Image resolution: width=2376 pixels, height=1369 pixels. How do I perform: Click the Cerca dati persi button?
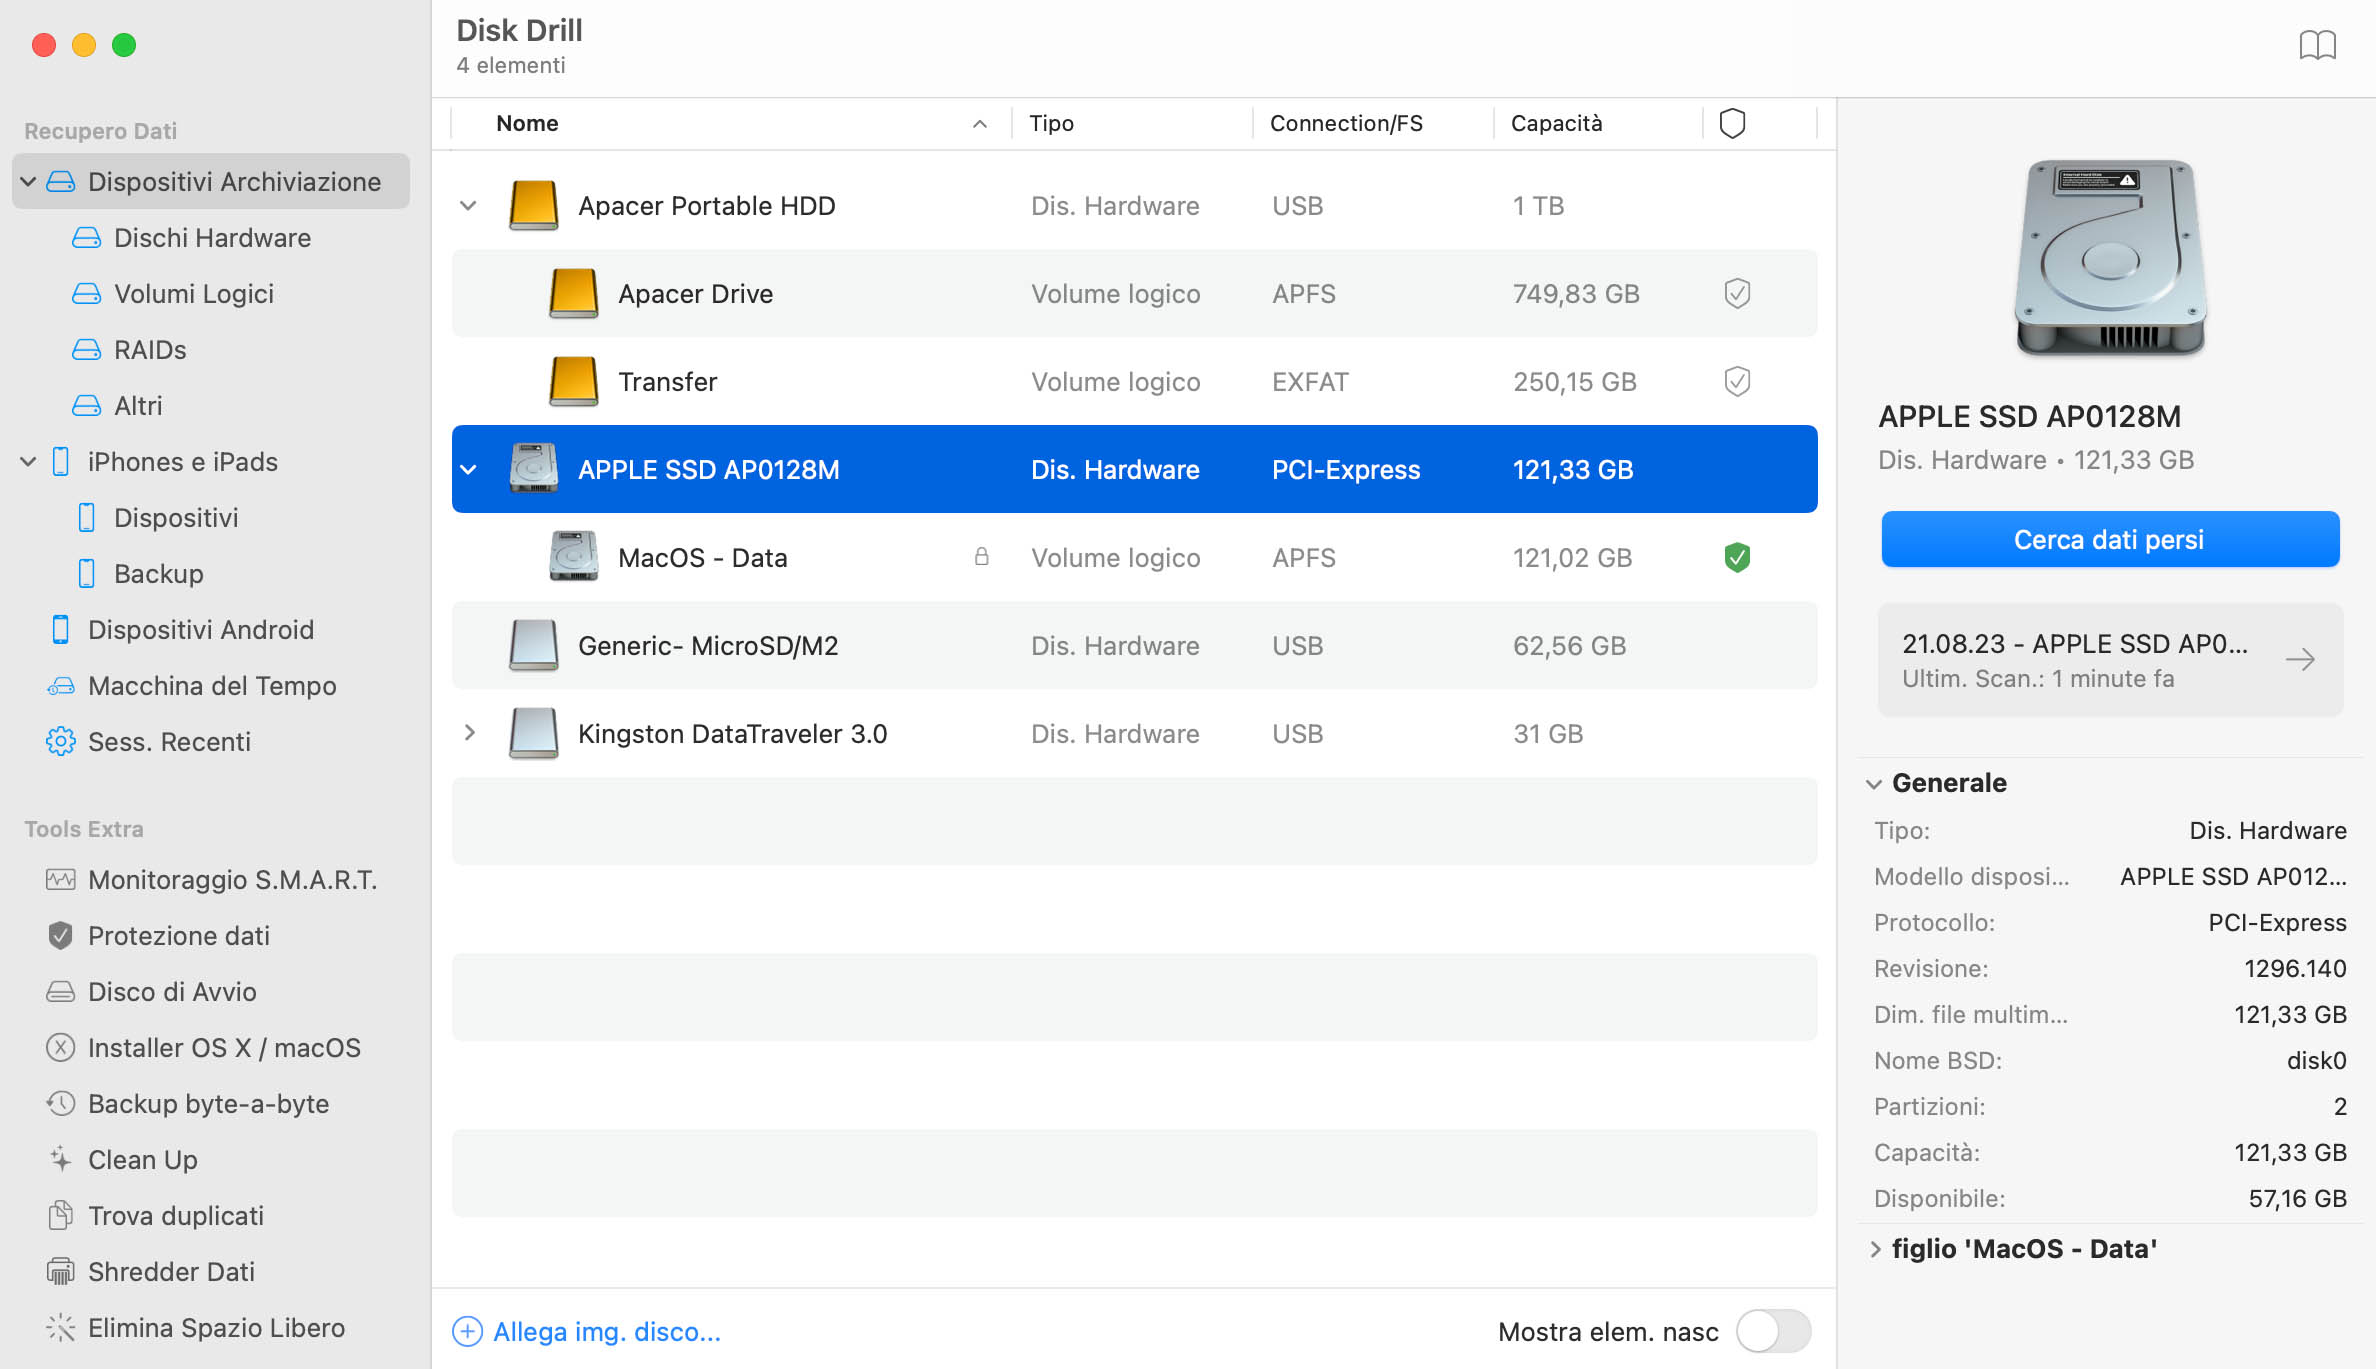pos(2110,539)
